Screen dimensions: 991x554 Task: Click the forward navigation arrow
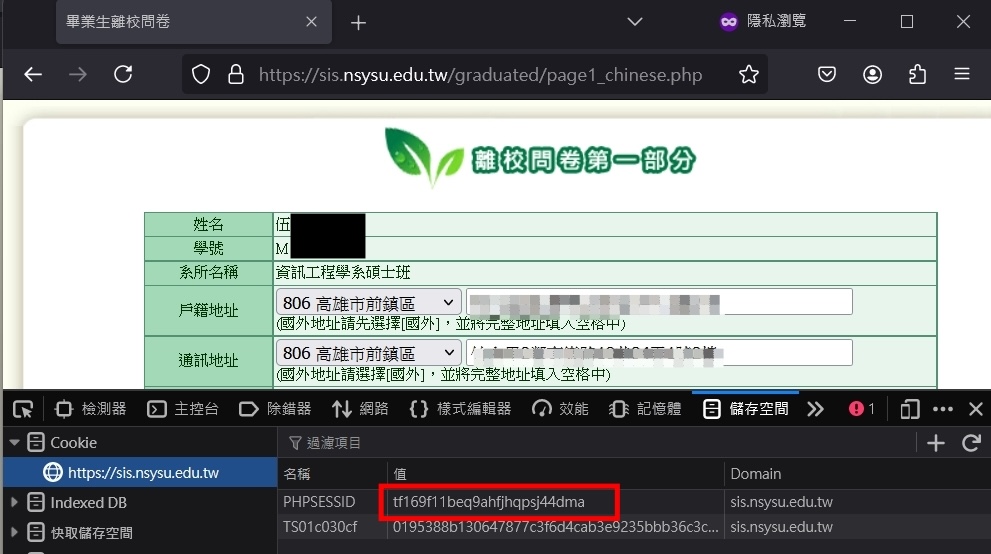click(x=78, y=75)
